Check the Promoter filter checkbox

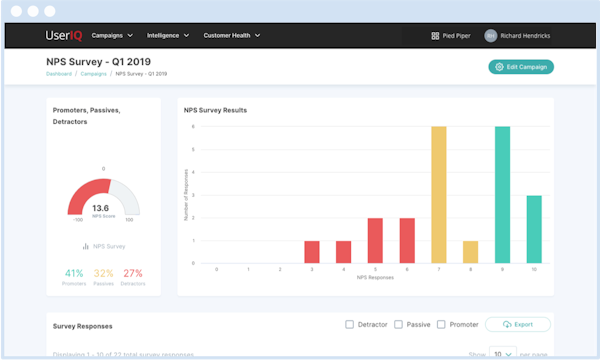click(441, 324)
